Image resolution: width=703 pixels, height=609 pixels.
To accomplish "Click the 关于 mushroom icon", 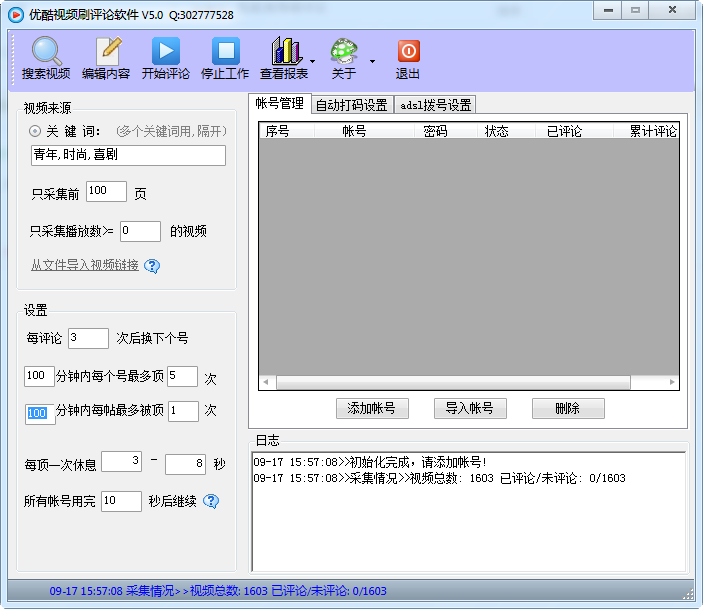I will pos(344,51).
